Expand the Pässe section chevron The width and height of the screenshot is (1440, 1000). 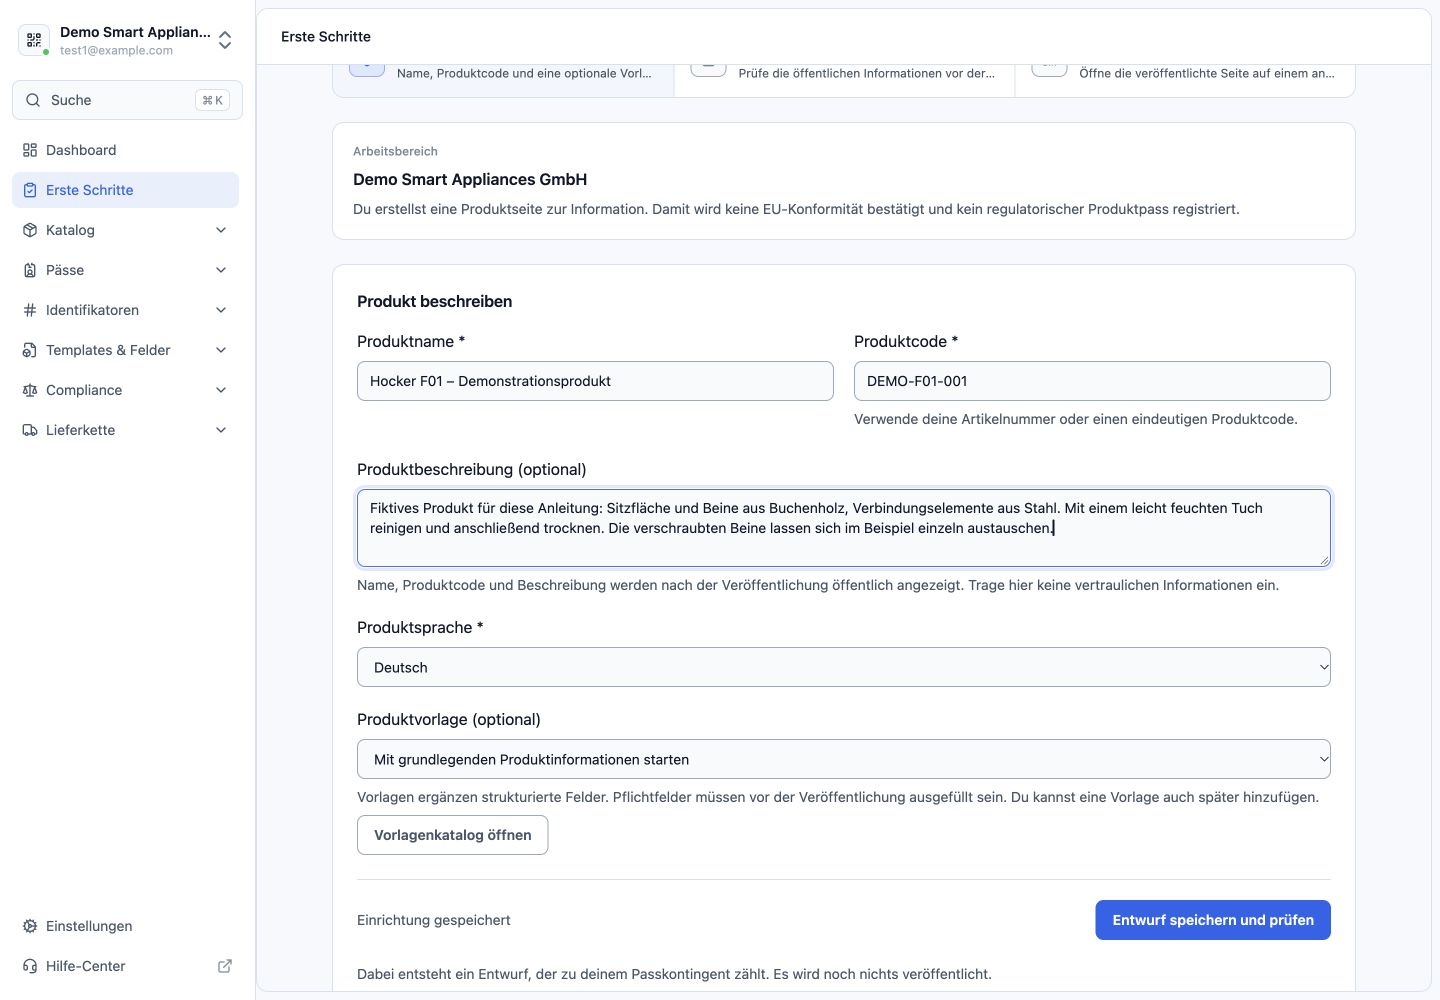click(221, 270)
